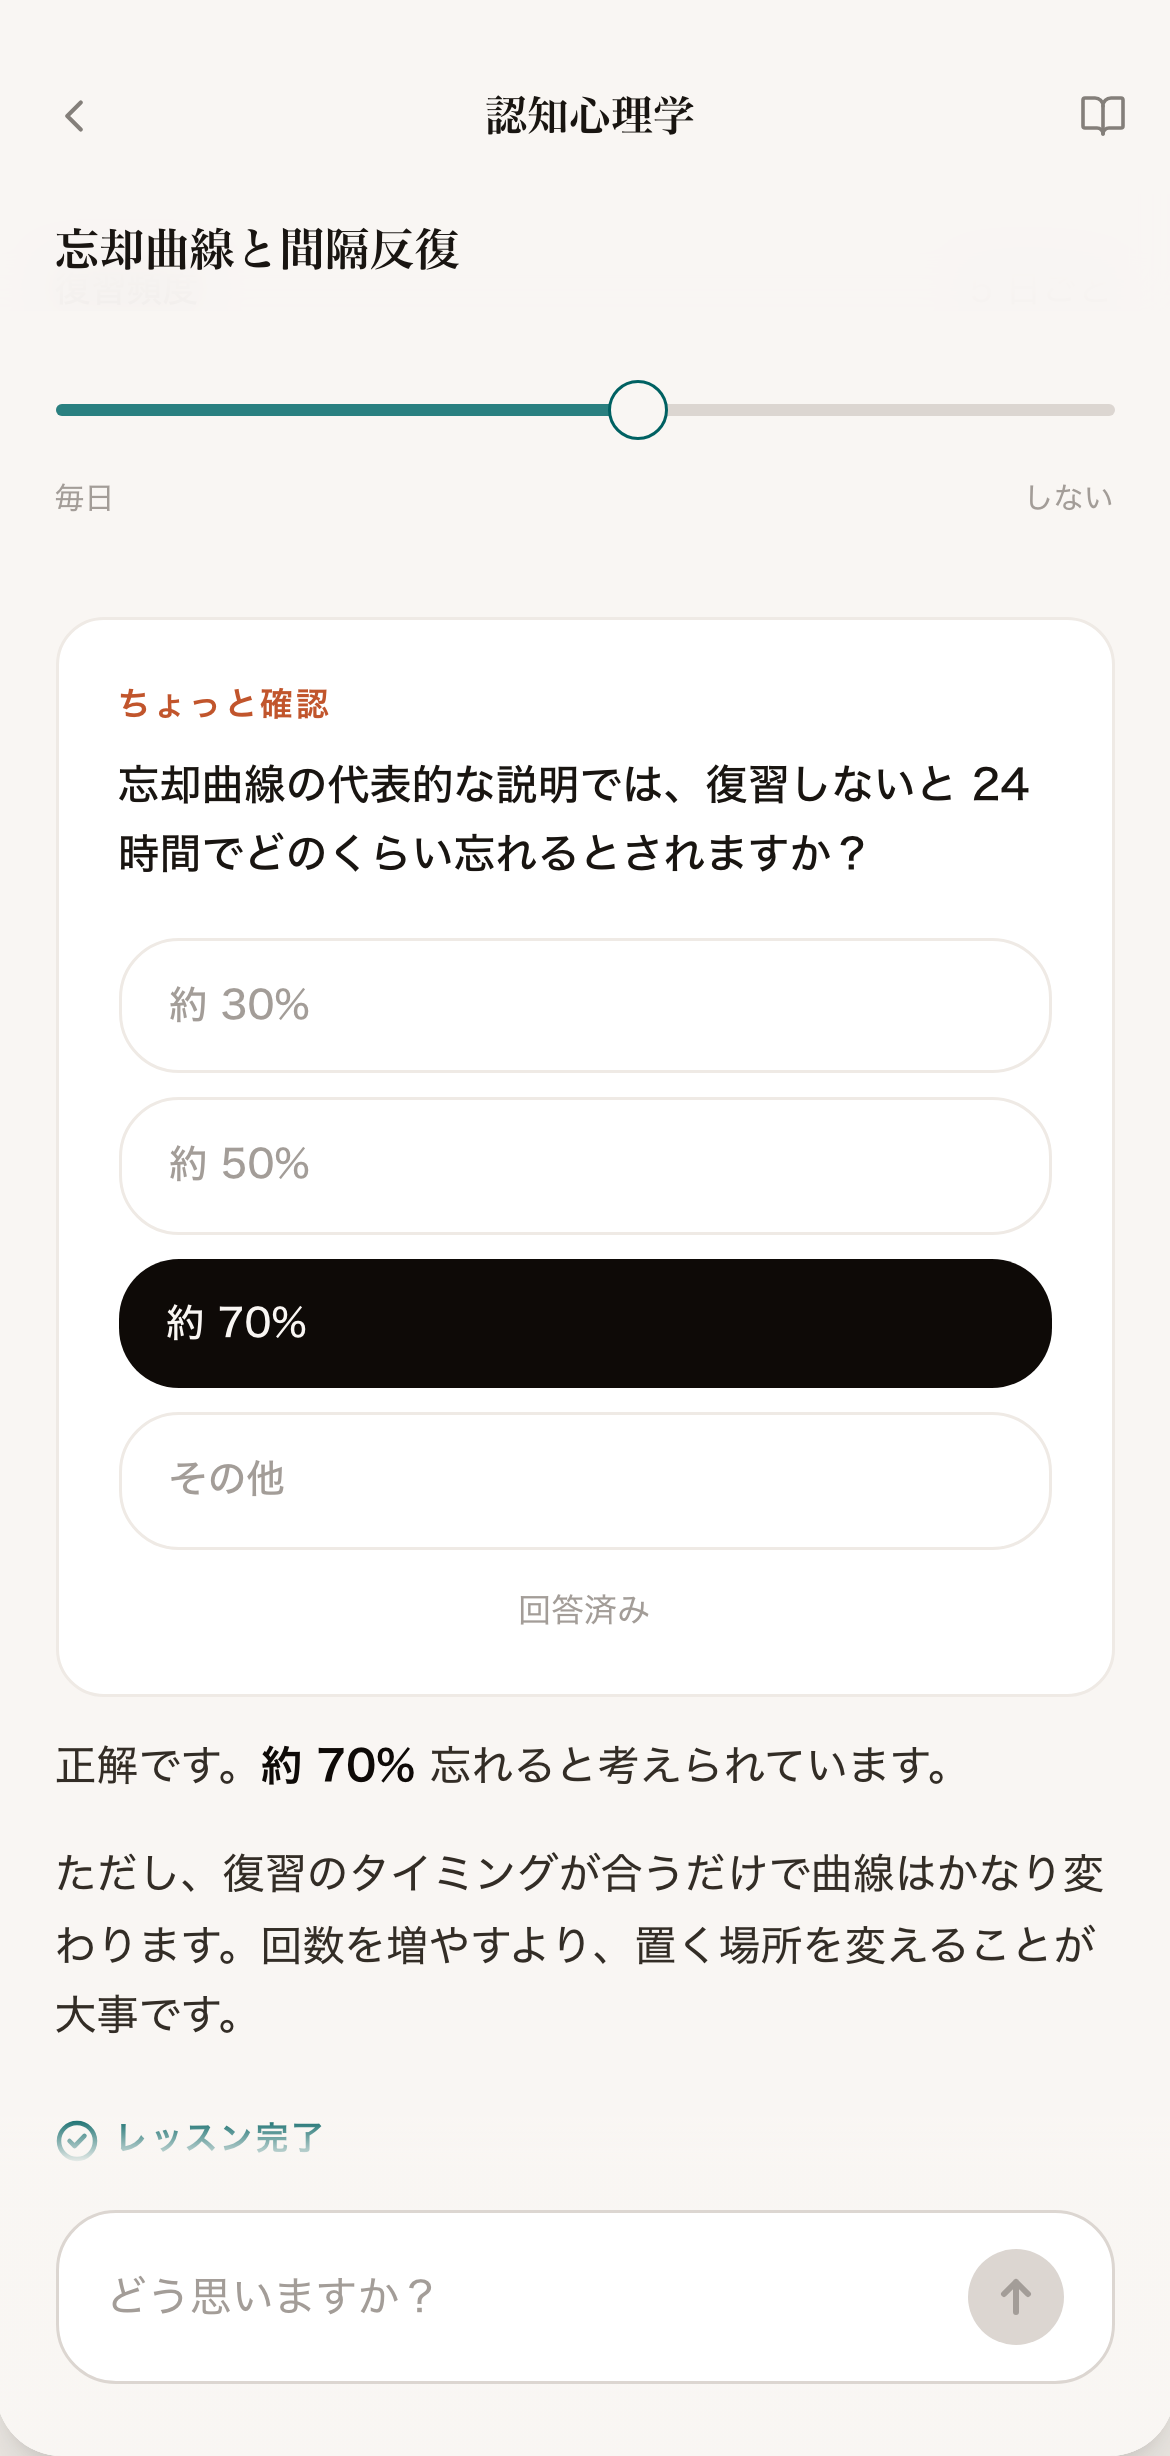
Task: Click the レッスン完了 checkmark icon
Action: point(77,2140)
